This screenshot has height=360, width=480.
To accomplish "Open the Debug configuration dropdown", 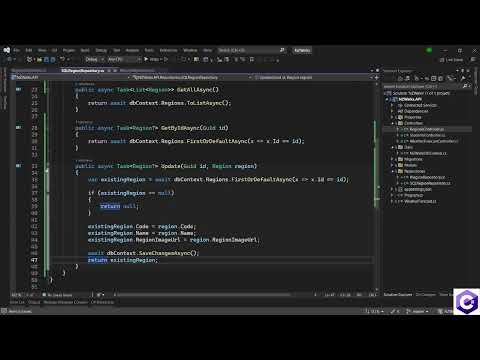I will point(94,59).
